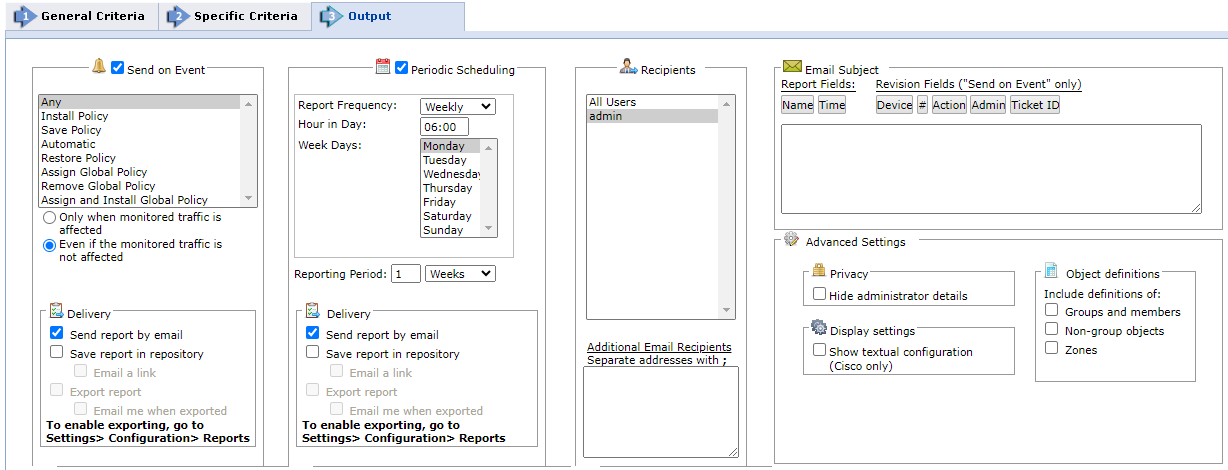Open the Reporting Period Weeks dropdown

point(459,273)
